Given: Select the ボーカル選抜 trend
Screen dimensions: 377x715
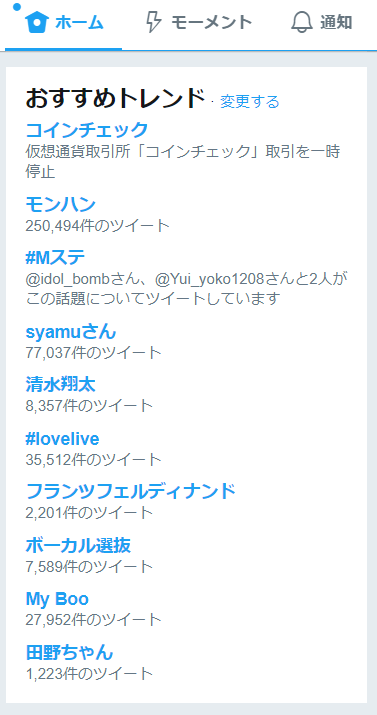Looking at the screenshot, I should pyautogui.click(x=78, y=545).
